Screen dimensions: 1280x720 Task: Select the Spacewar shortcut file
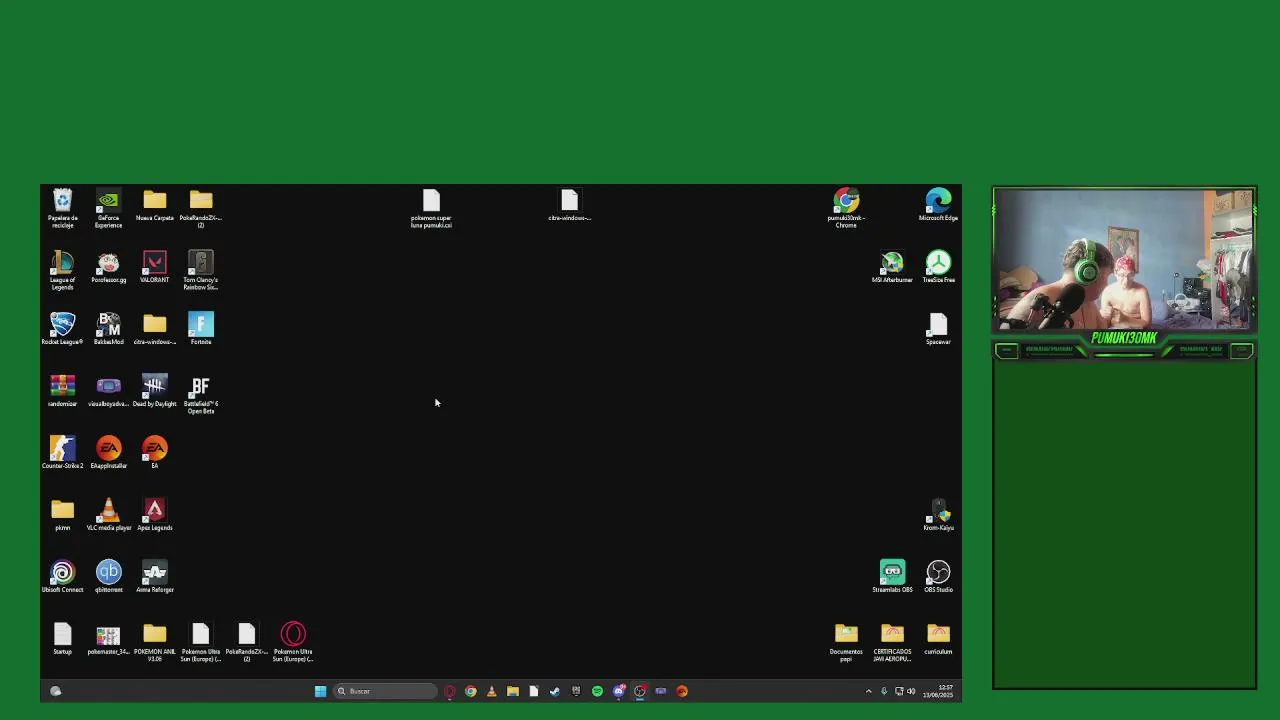pos(938,329)
